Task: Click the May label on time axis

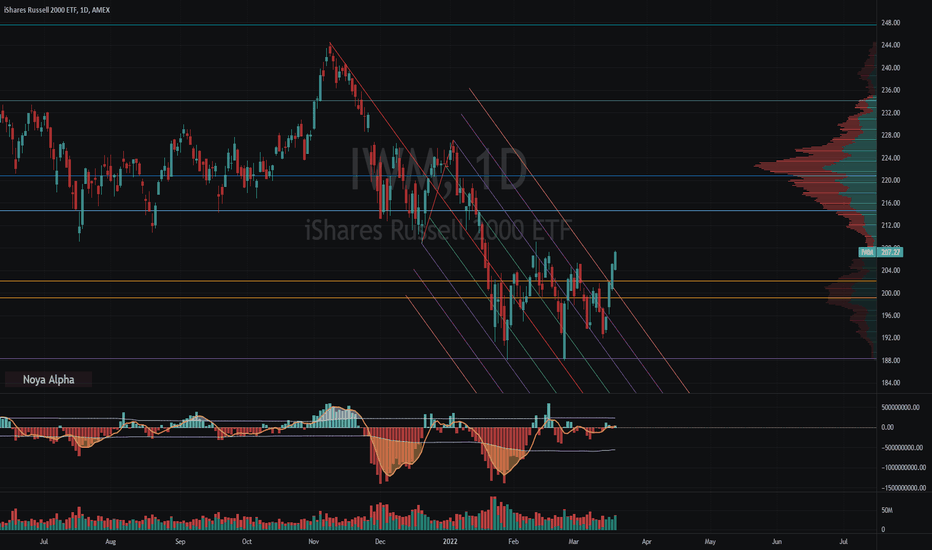Action: coord(710,542)
